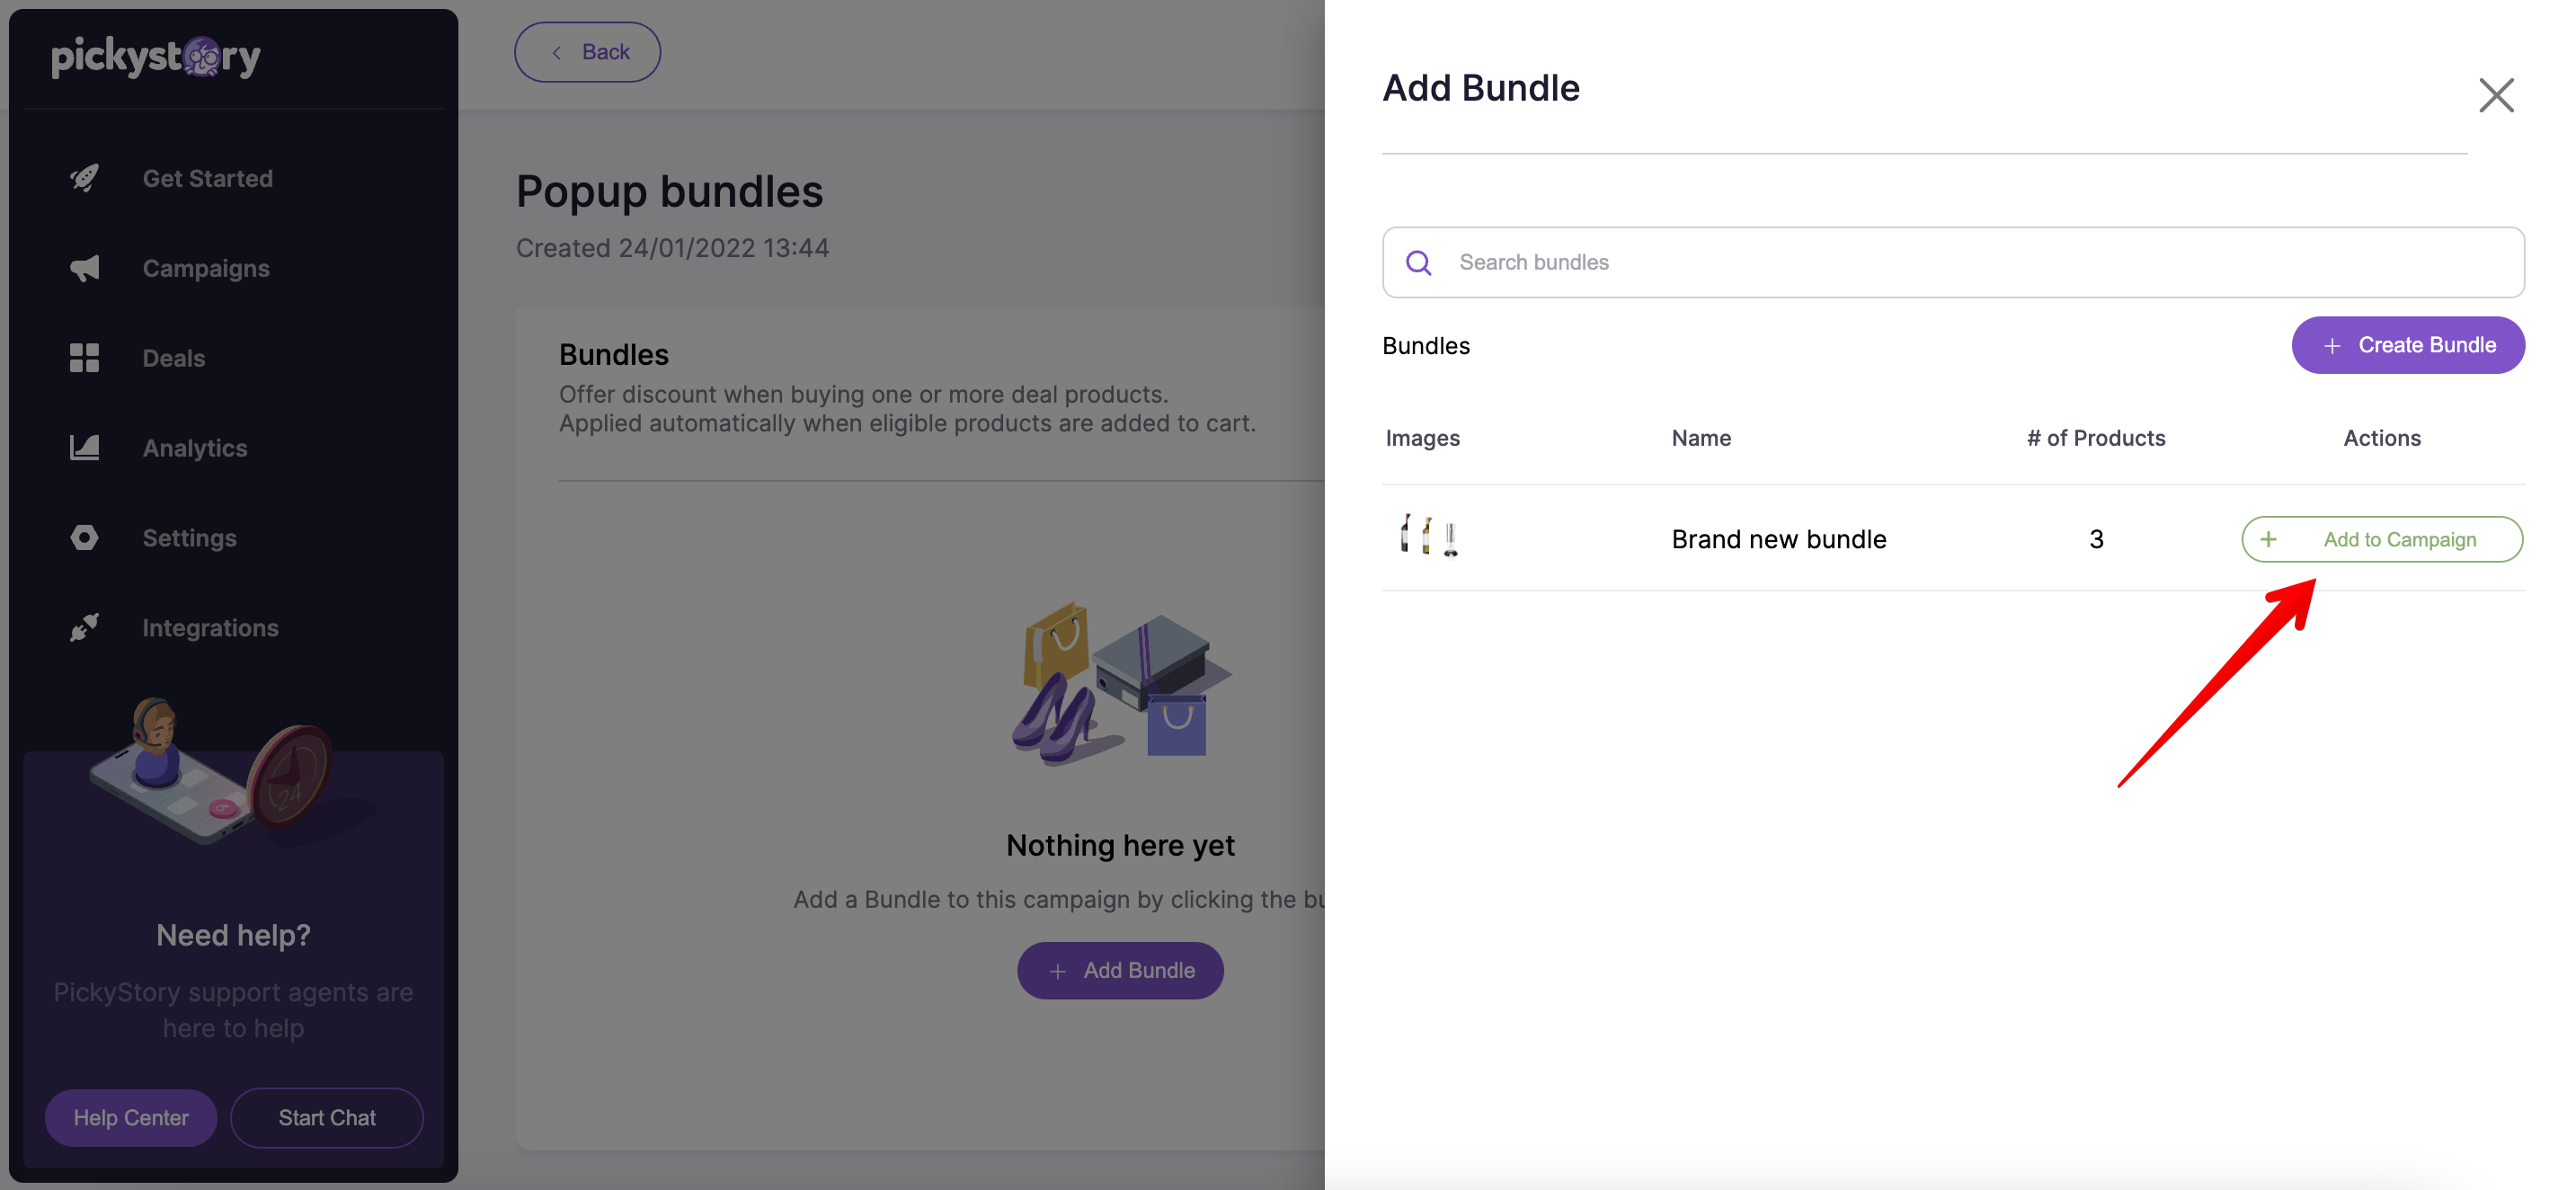This screenshot has height=1190, width=2576.
Task: Open the Help Center
Action: click(131, 1117)
